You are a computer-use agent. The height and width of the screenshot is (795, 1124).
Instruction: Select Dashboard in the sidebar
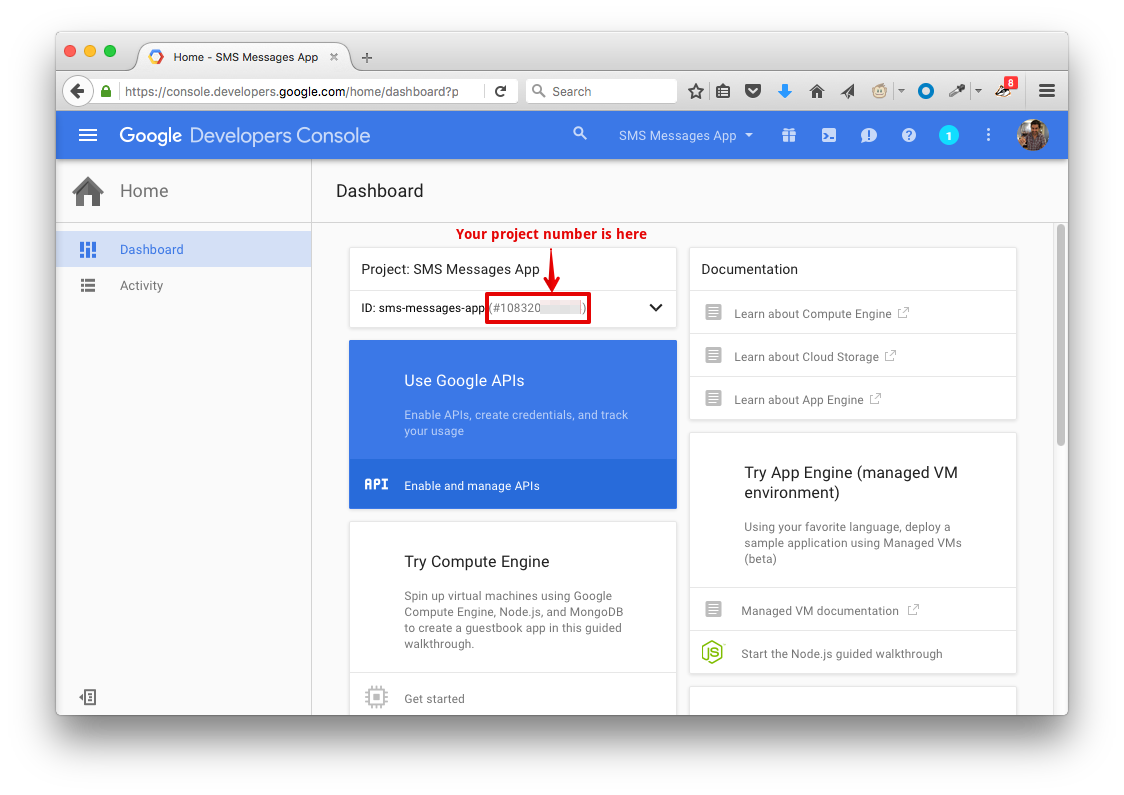pyautogui.click(x=184, y=249)
